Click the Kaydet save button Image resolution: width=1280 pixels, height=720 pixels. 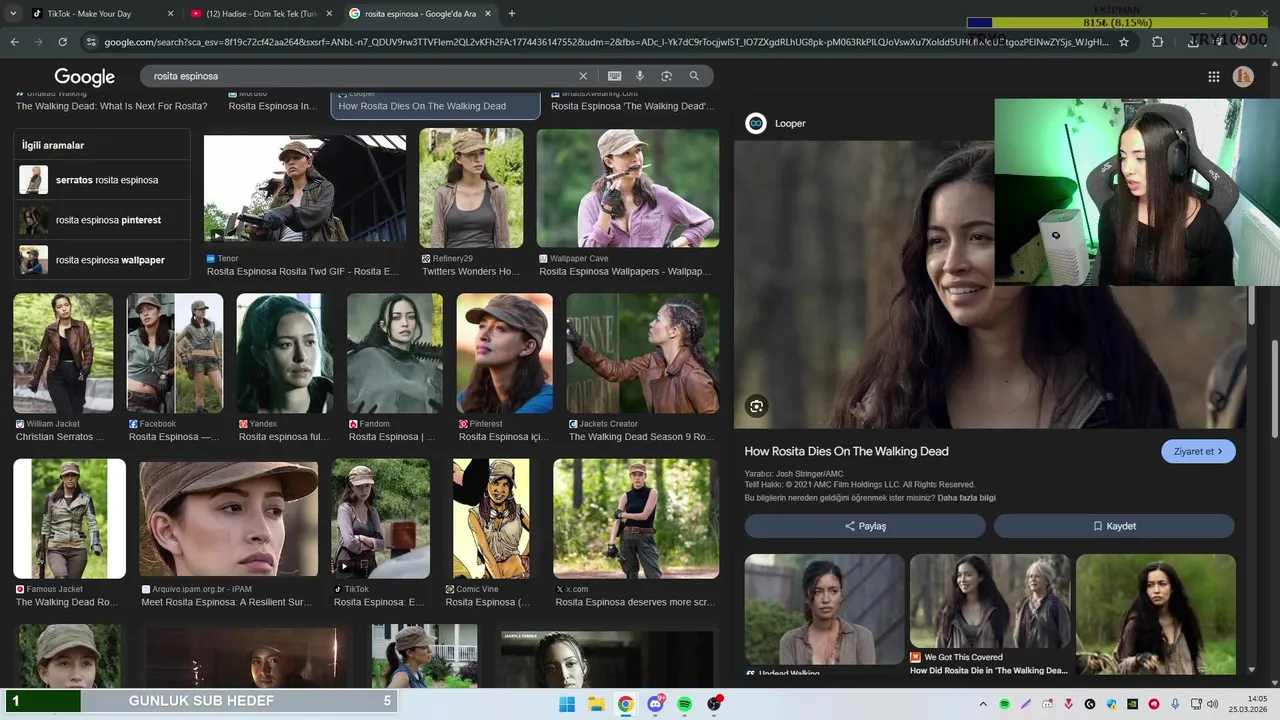[1114, 526]
